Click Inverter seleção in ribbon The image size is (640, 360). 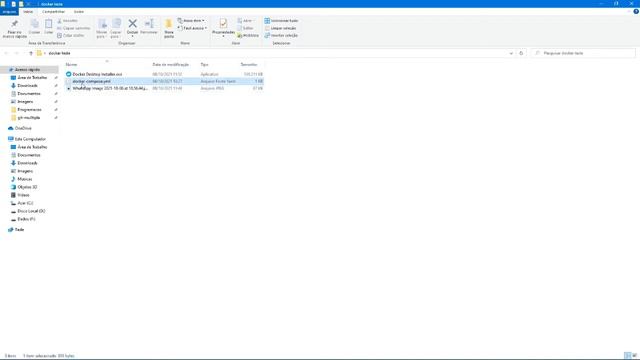[x=281, y=36]
